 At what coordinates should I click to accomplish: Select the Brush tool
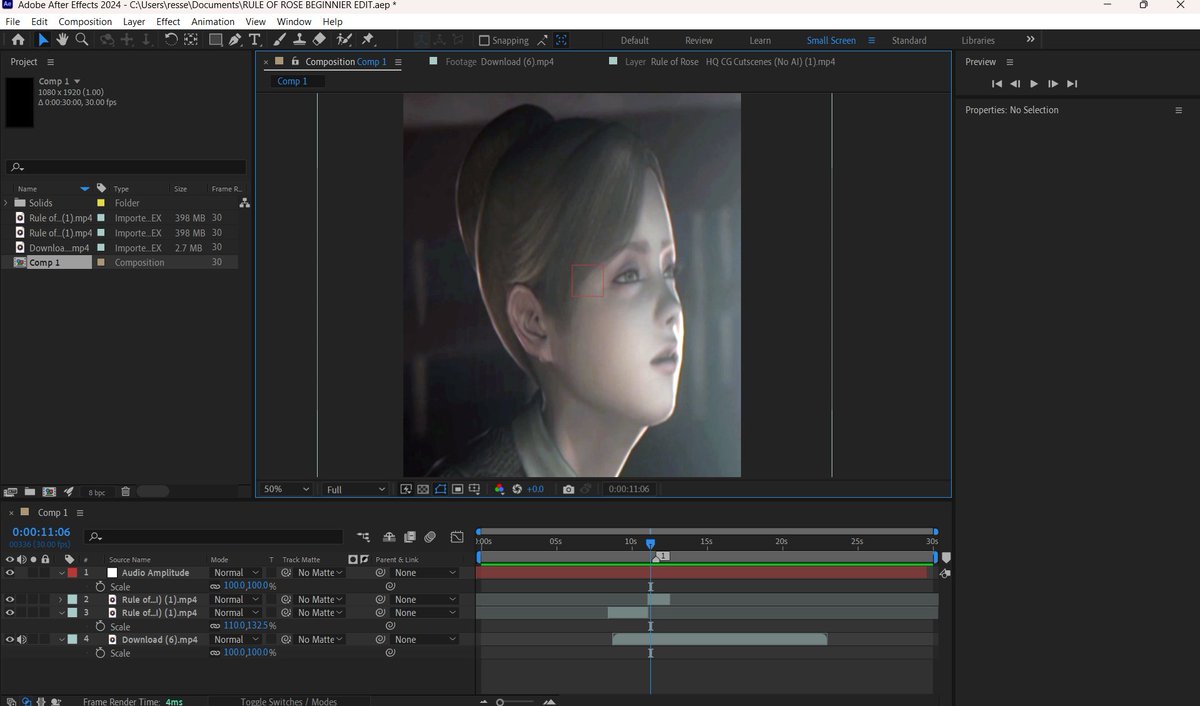[x=280, y=40]
